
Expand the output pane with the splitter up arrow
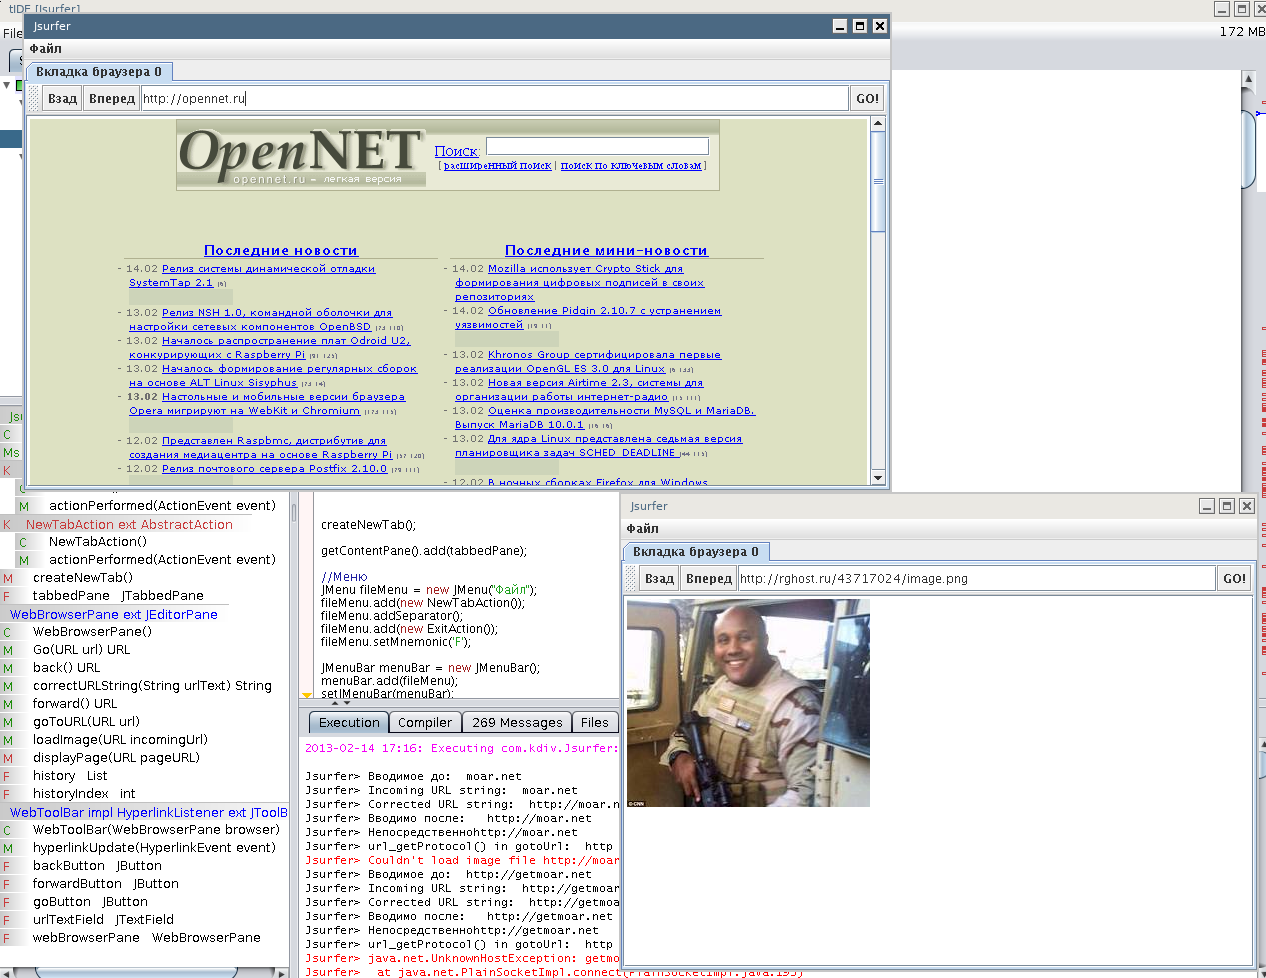334,703
